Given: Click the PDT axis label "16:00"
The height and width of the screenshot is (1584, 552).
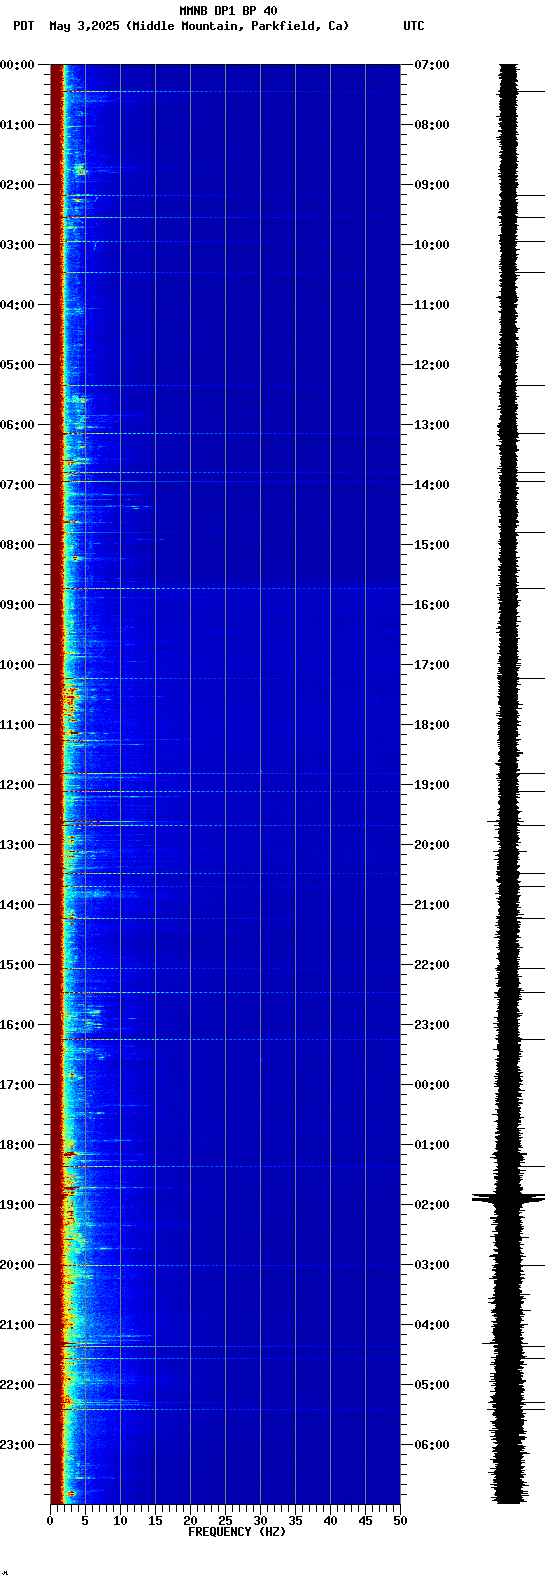Looking at the screenshot, I should point(17,1025).
